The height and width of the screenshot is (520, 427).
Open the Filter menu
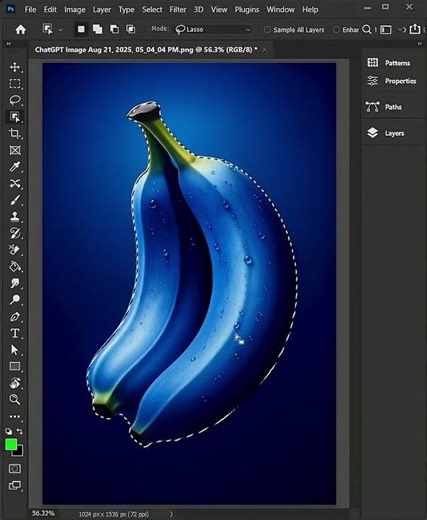(178, 10)
